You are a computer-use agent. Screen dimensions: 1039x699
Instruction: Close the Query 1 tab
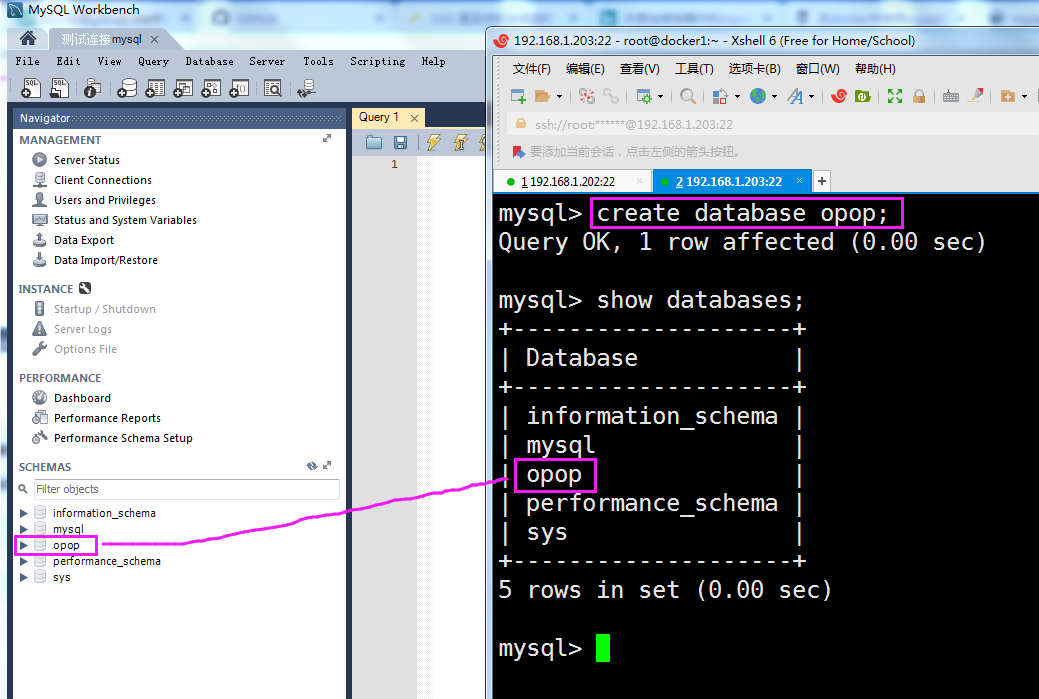point(414,118)
